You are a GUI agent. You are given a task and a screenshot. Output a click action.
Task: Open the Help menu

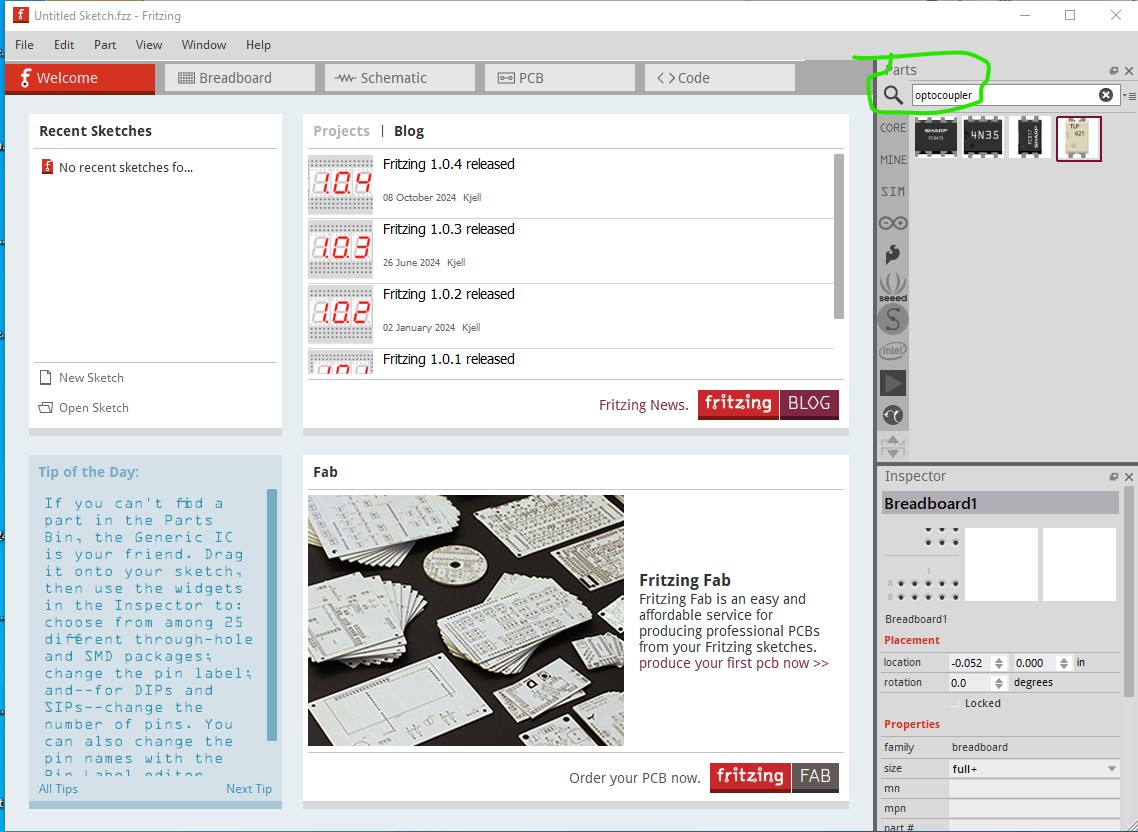(x=258, y=45)
